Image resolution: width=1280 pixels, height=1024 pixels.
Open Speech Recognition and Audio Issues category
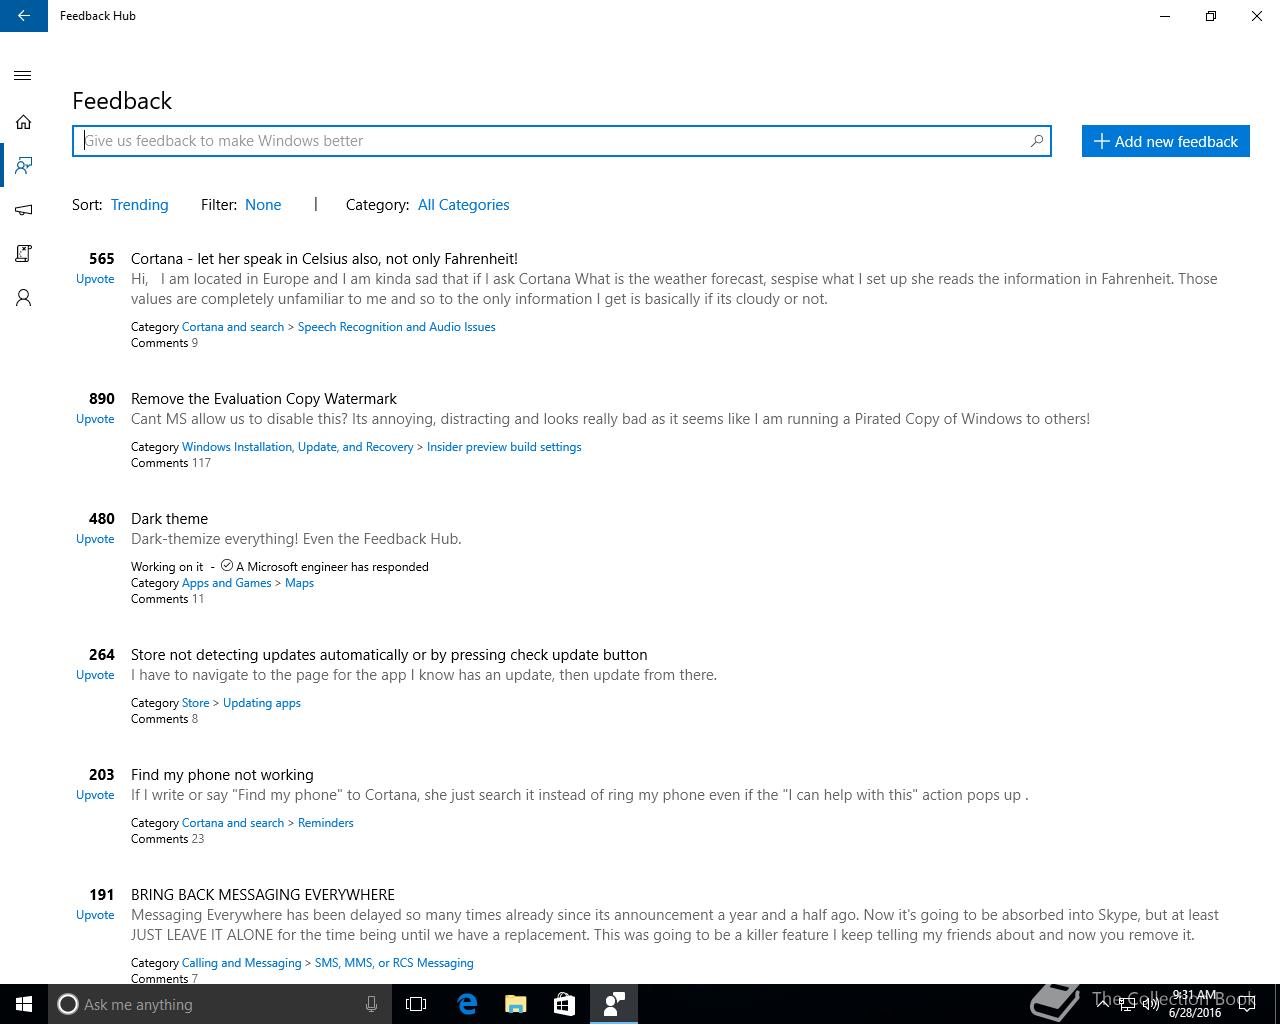(396, 327)
